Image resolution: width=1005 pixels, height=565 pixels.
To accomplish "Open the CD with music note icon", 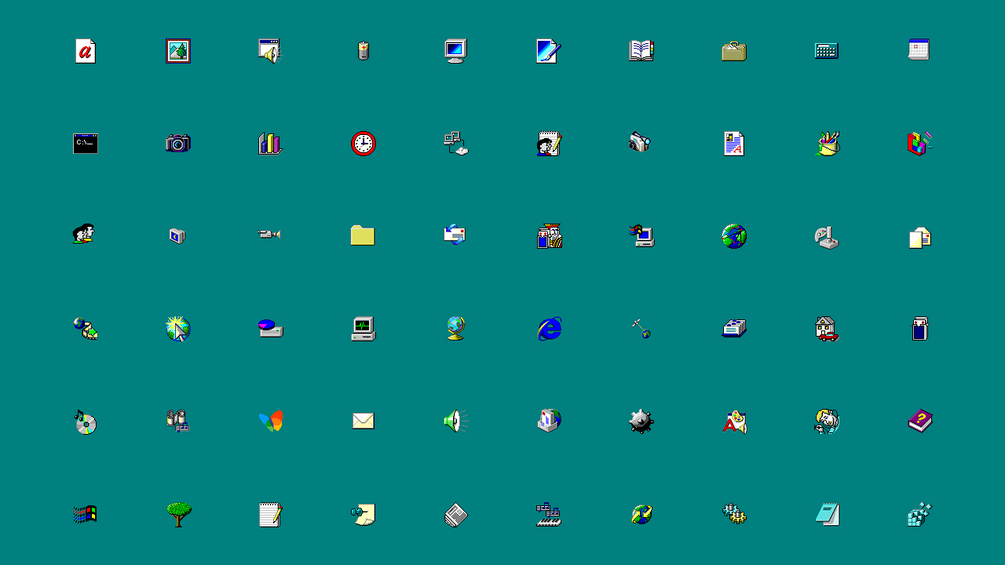I will point(85,422).
